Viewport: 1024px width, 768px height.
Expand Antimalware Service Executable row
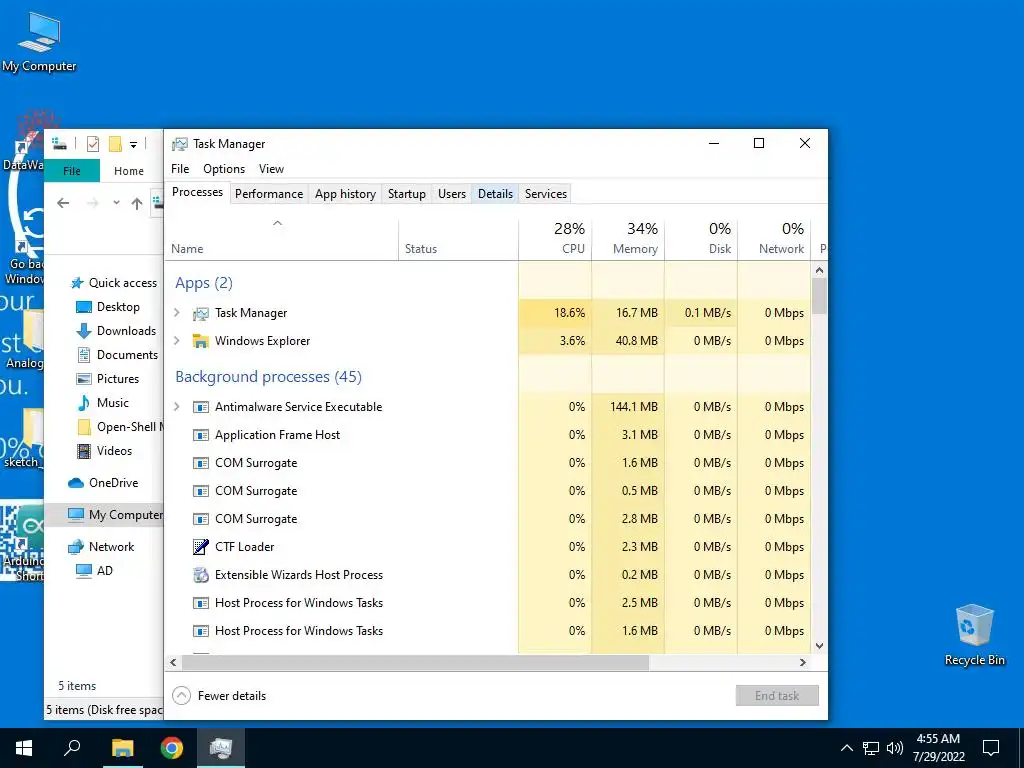pos(176,407)
